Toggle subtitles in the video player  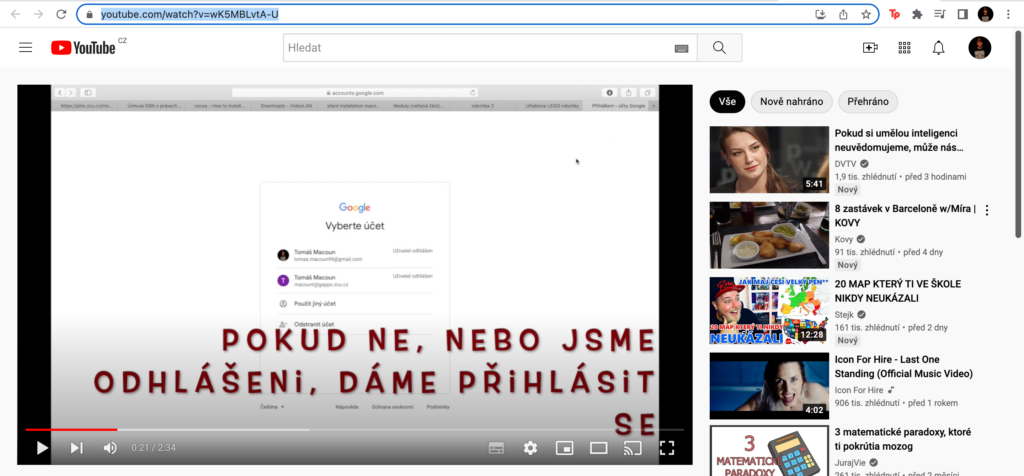pos(496,448)
